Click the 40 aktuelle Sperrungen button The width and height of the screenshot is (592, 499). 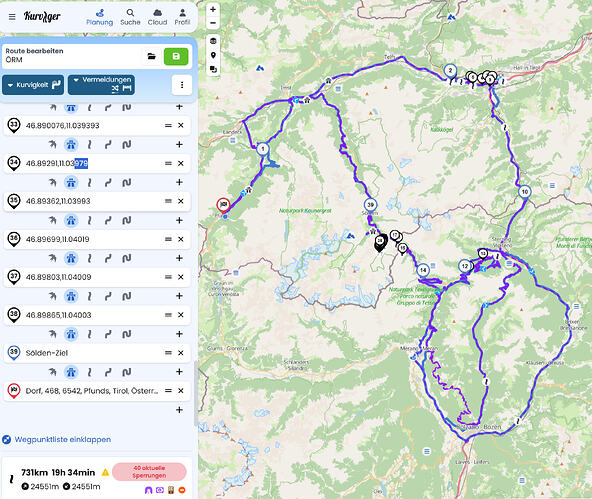[x=149, y=472]
